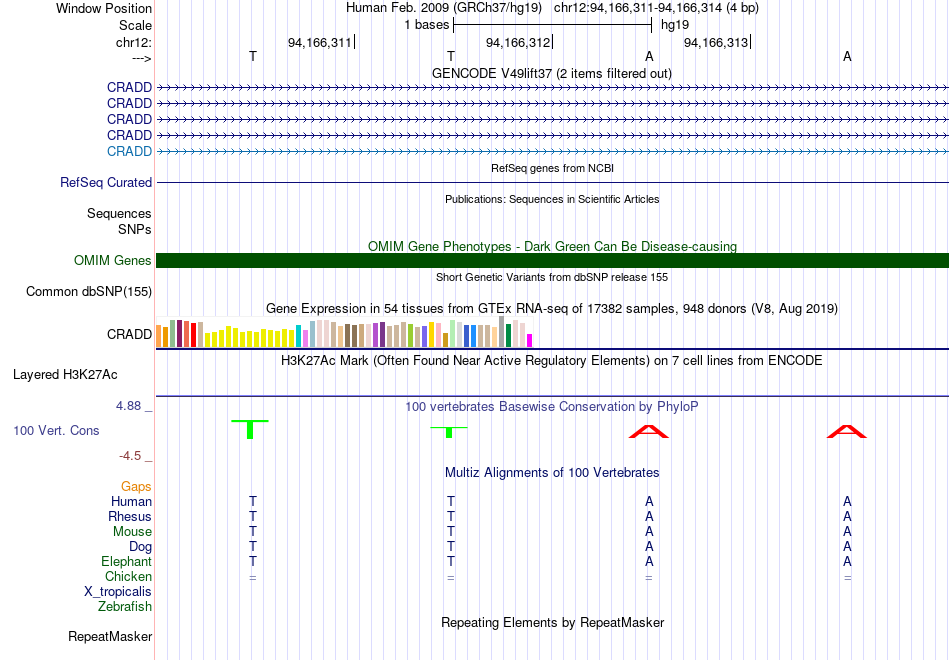Image resolution: width=950 pixels, height=660 pixels.
Task: Select the chr12:94,166,311-94,166,314 (4 bp) position text
Action: [656, 8]
